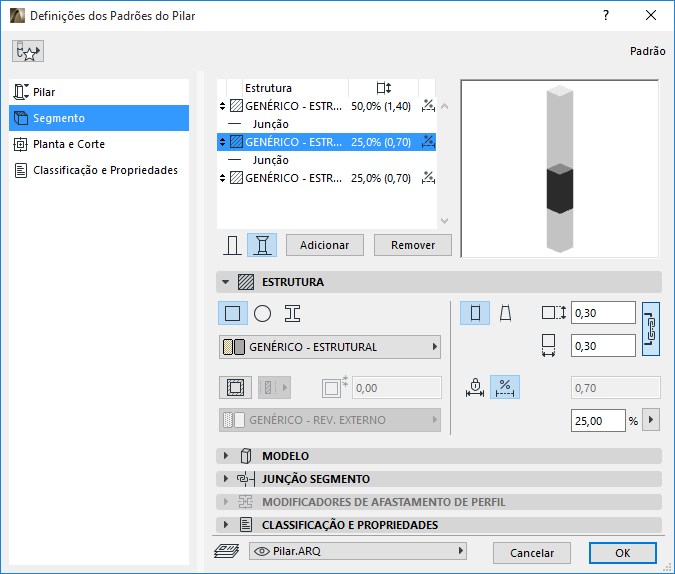The width and height of the screenshot is (675, 574).
Task: Click height mode icon of 50,0% row
Action: click(428, 105)
